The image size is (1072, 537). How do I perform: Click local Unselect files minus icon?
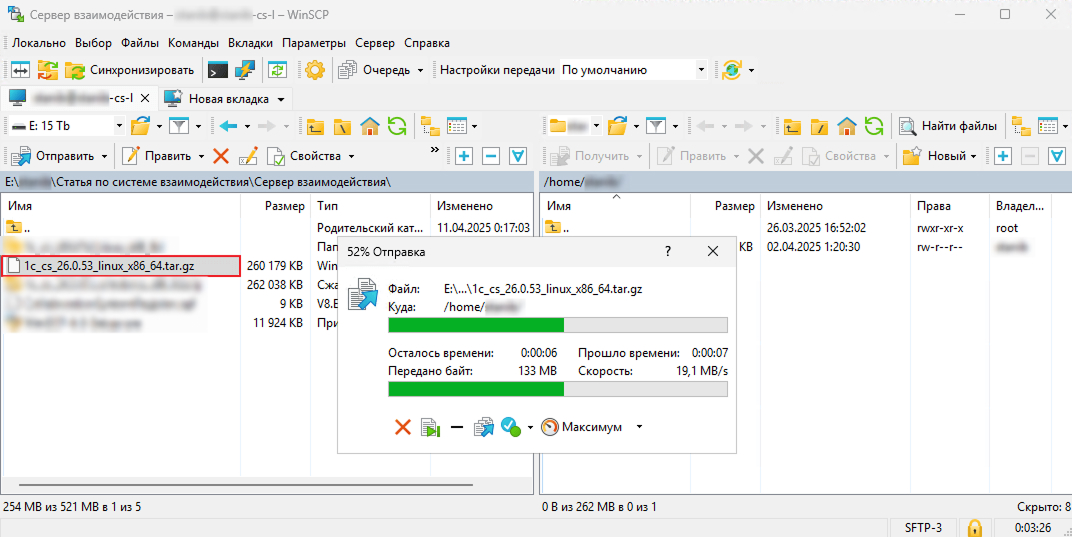click(x=491, y=156)
